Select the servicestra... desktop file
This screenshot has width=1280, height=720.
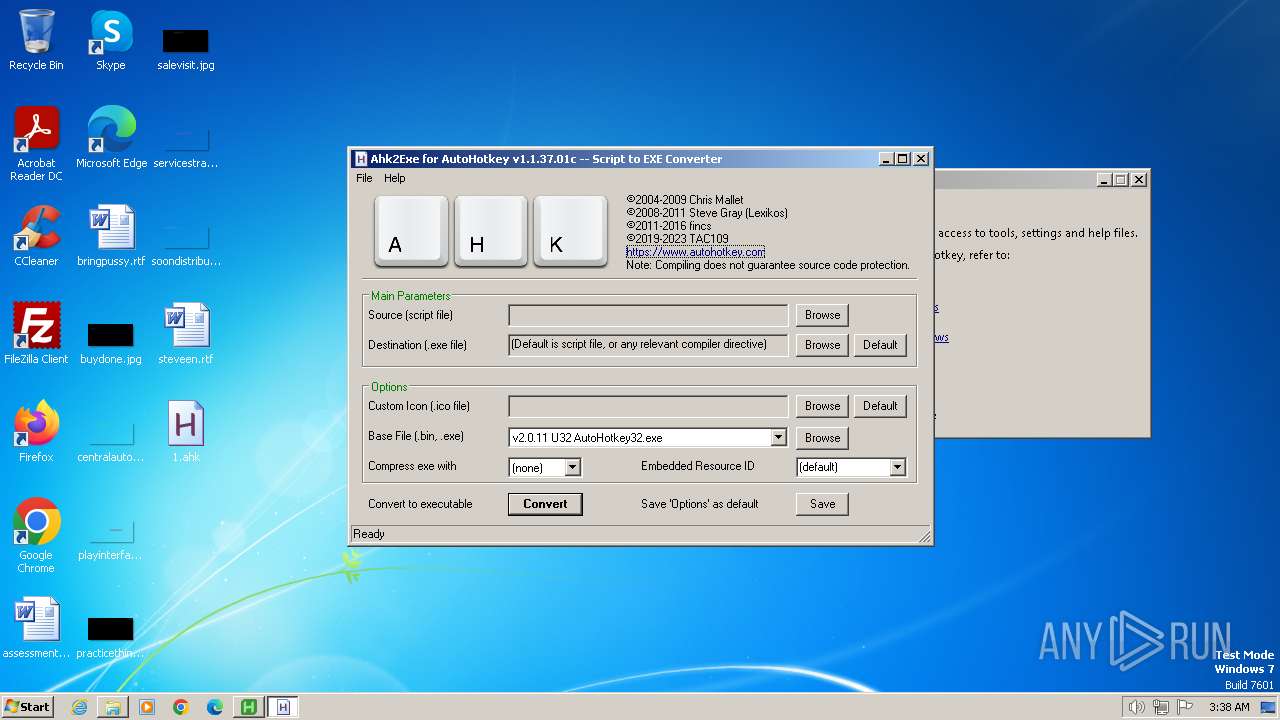pyautogui.click(x=185, y=146)
